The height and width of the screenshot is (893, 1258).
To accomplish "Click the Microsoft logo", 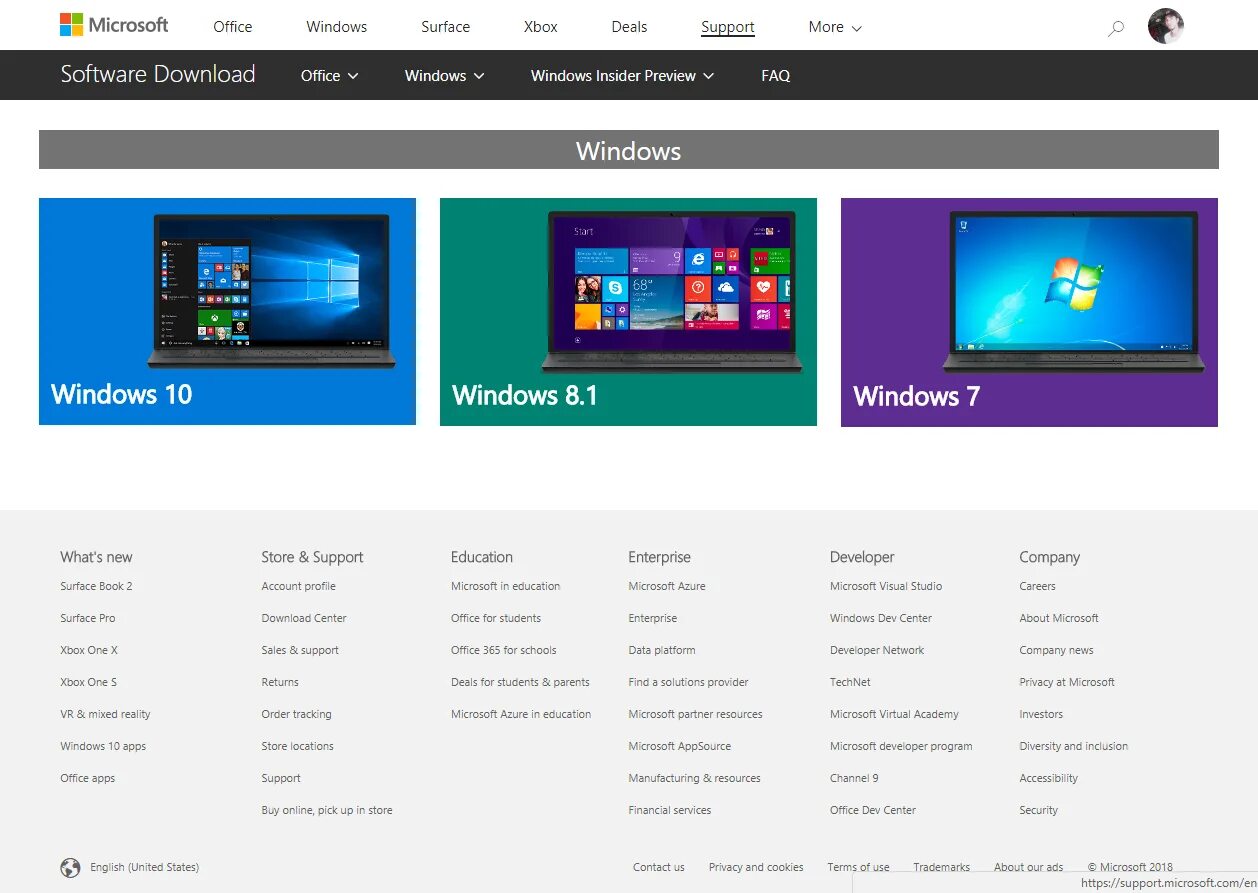I will pos(114,25).
